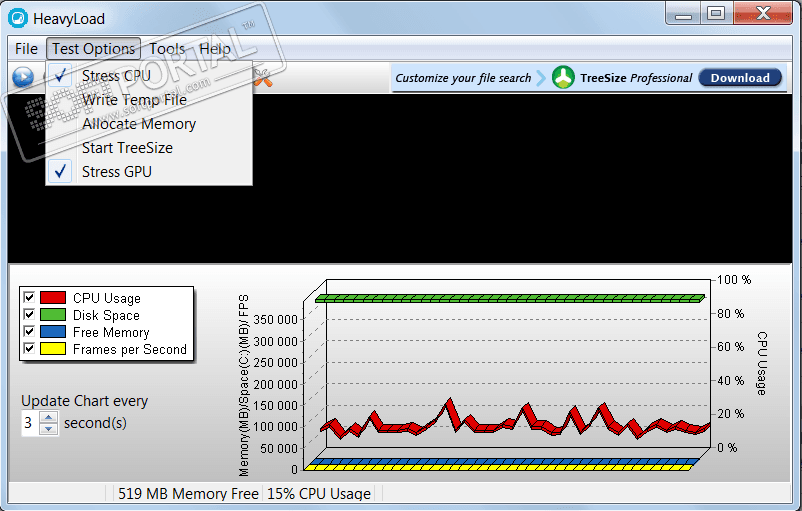This screenshot has height=511, width=802.
Task: Uncheck the Free Memory legend checkbox
Action: (29, 331)
